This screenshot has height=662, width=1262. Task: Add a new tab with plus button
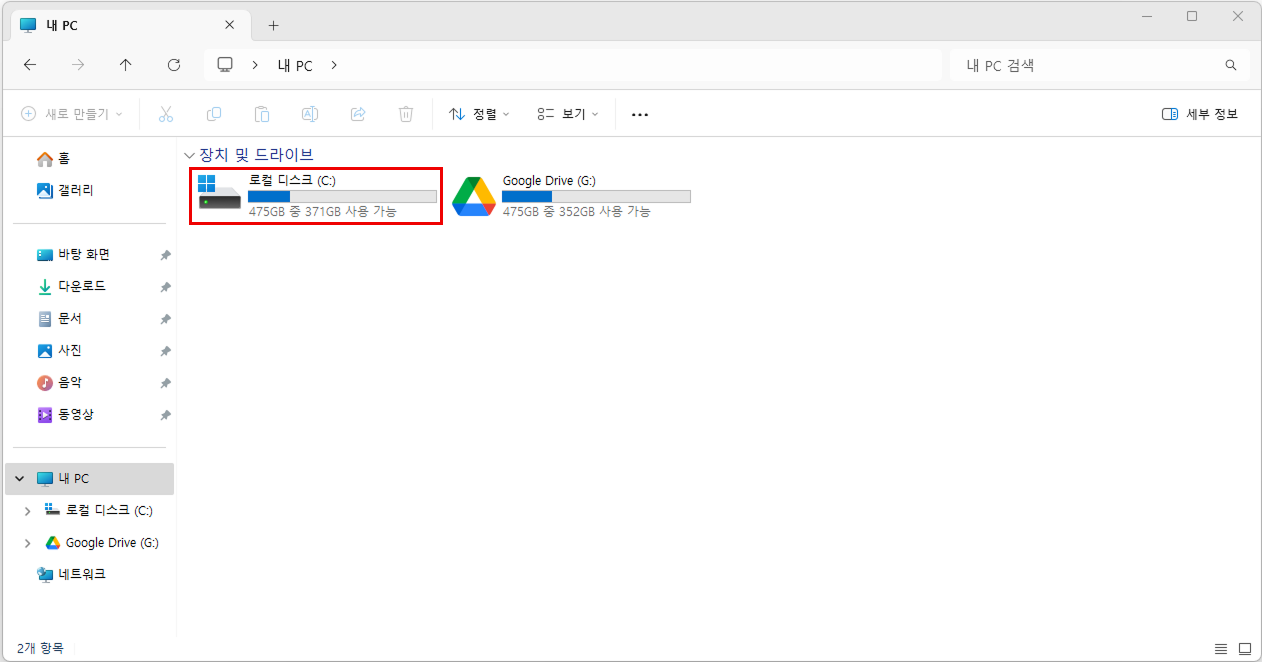click(x=273, y=25)
